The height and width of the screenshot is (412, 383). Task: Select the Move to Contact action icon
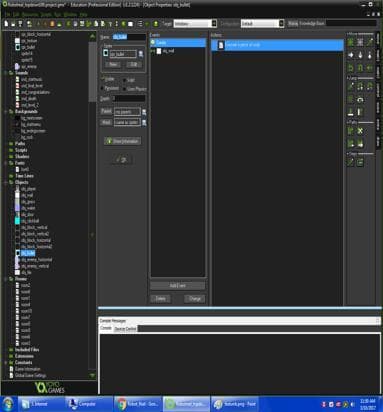point(351,112)
